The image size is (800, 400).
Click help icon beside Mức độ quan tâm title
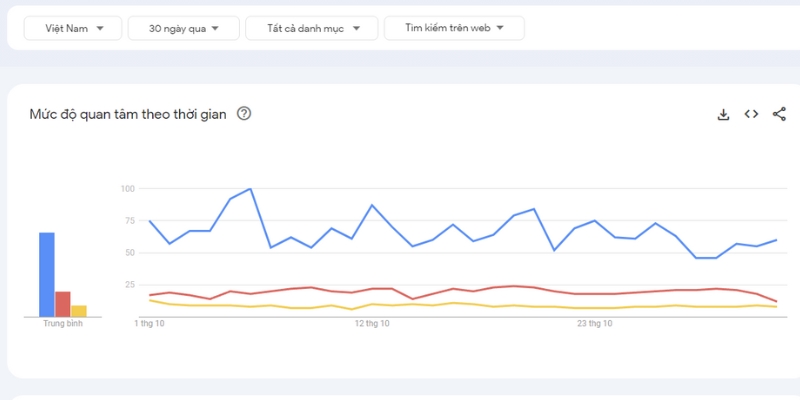coord(244,114)
